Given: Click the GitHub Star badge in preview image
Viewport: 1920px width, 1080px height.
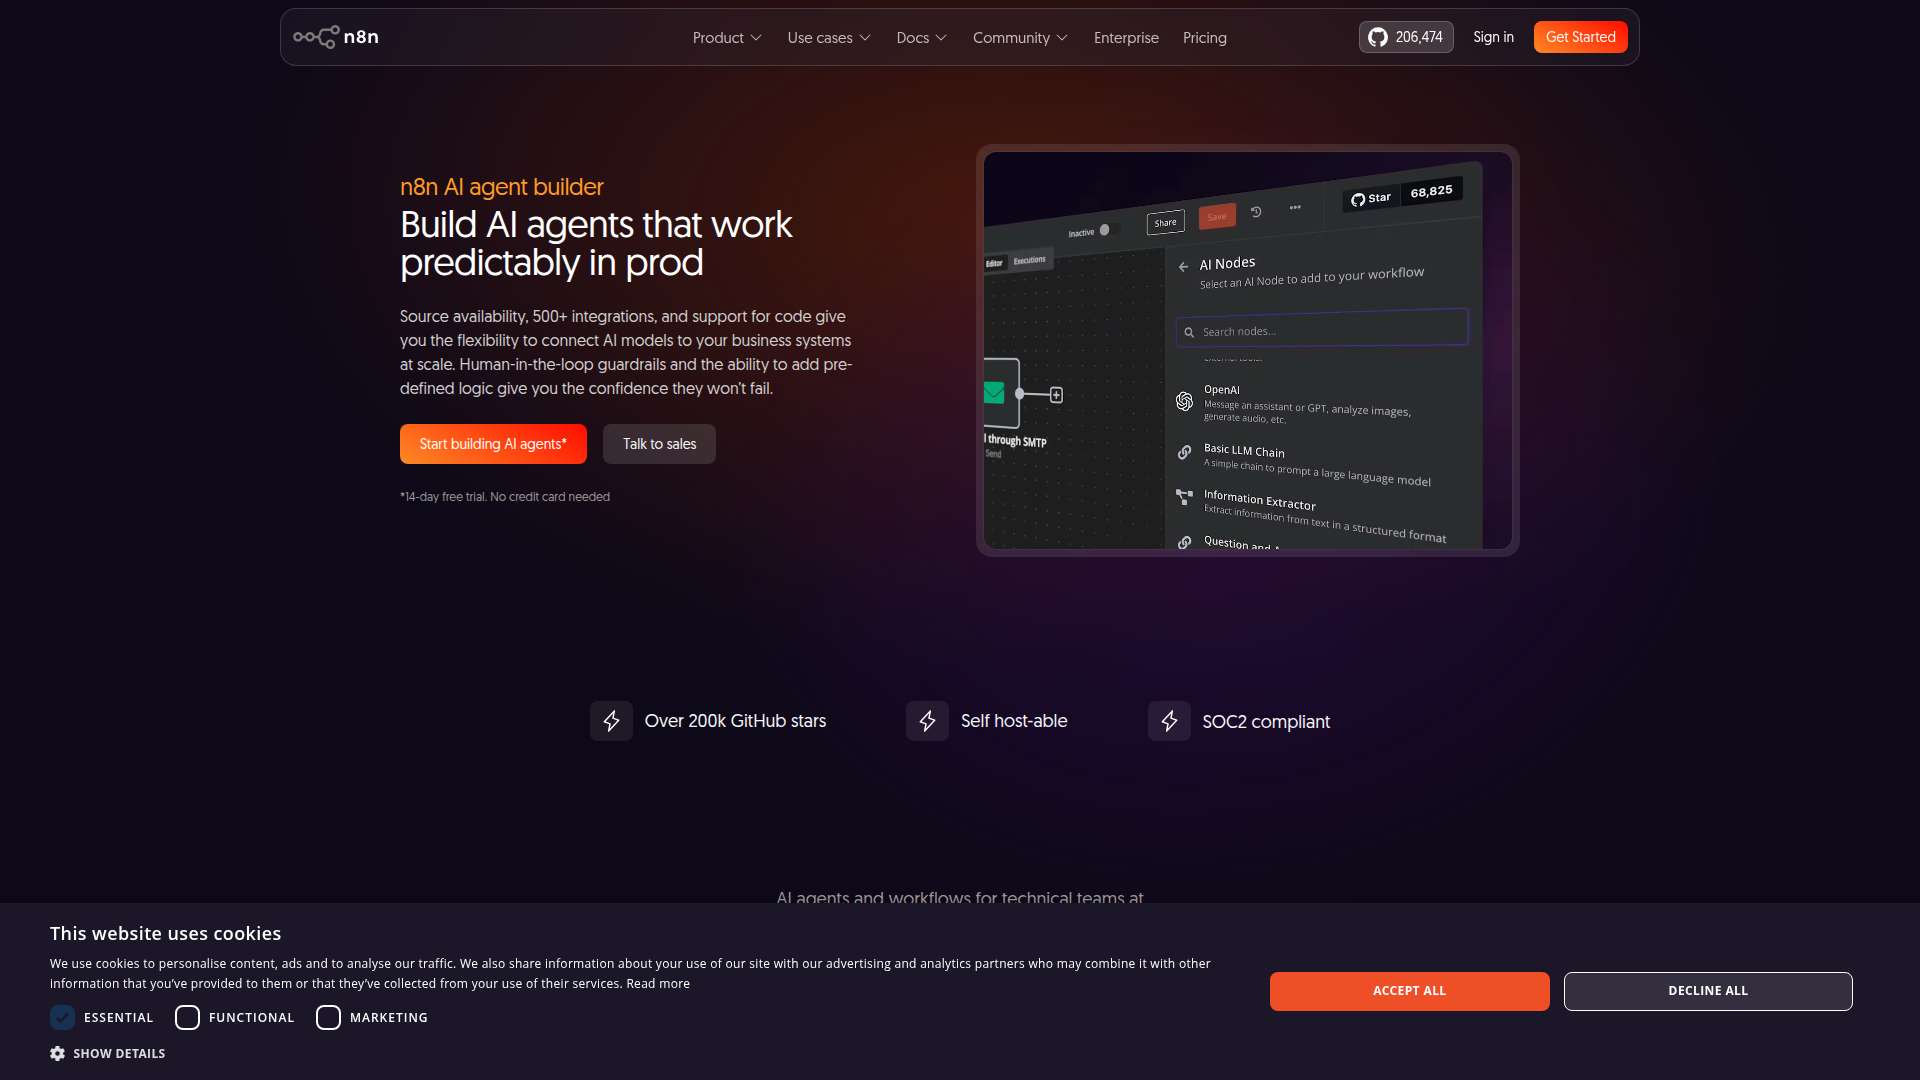Looking at the screenshot, I should click(x=1403, y=195).
